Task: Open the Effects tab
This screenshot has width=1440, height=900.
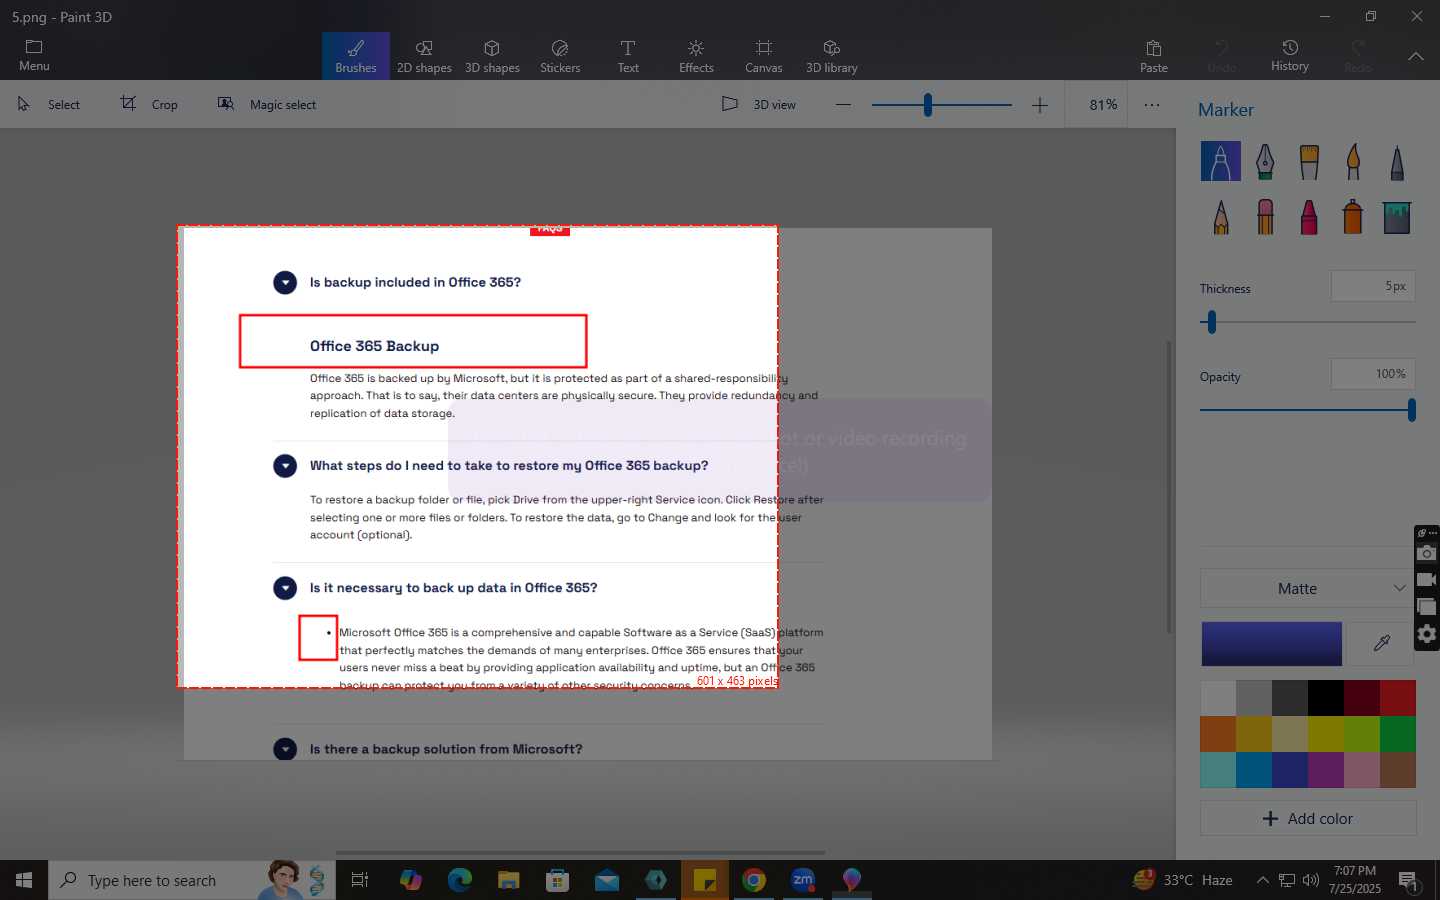Action: point(696,56)
